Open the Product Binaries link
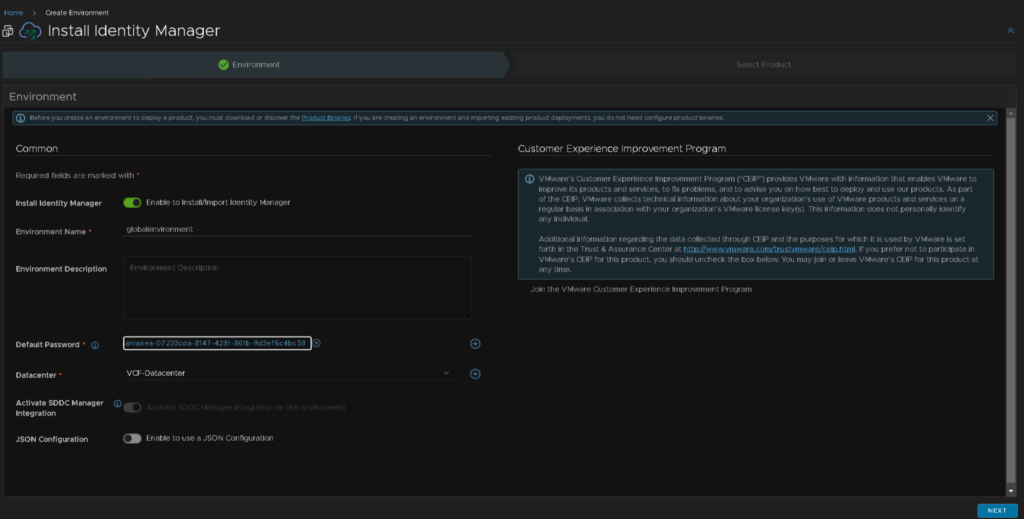The height and width of the screenshot is (519, 1024). pyautogui.click(x=326, y=118)
